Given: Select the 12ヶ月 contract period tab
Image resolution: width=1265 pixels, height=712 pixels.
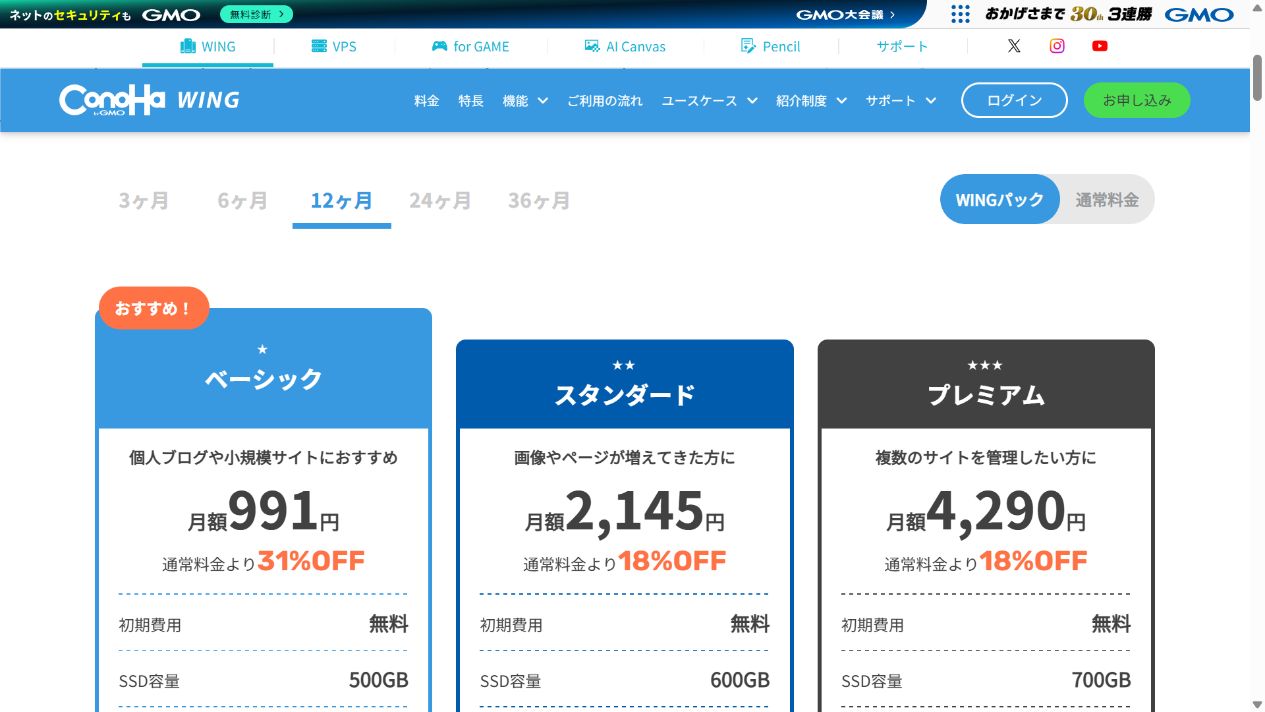Looking at the screenshot, I should (x=341, y=201).
